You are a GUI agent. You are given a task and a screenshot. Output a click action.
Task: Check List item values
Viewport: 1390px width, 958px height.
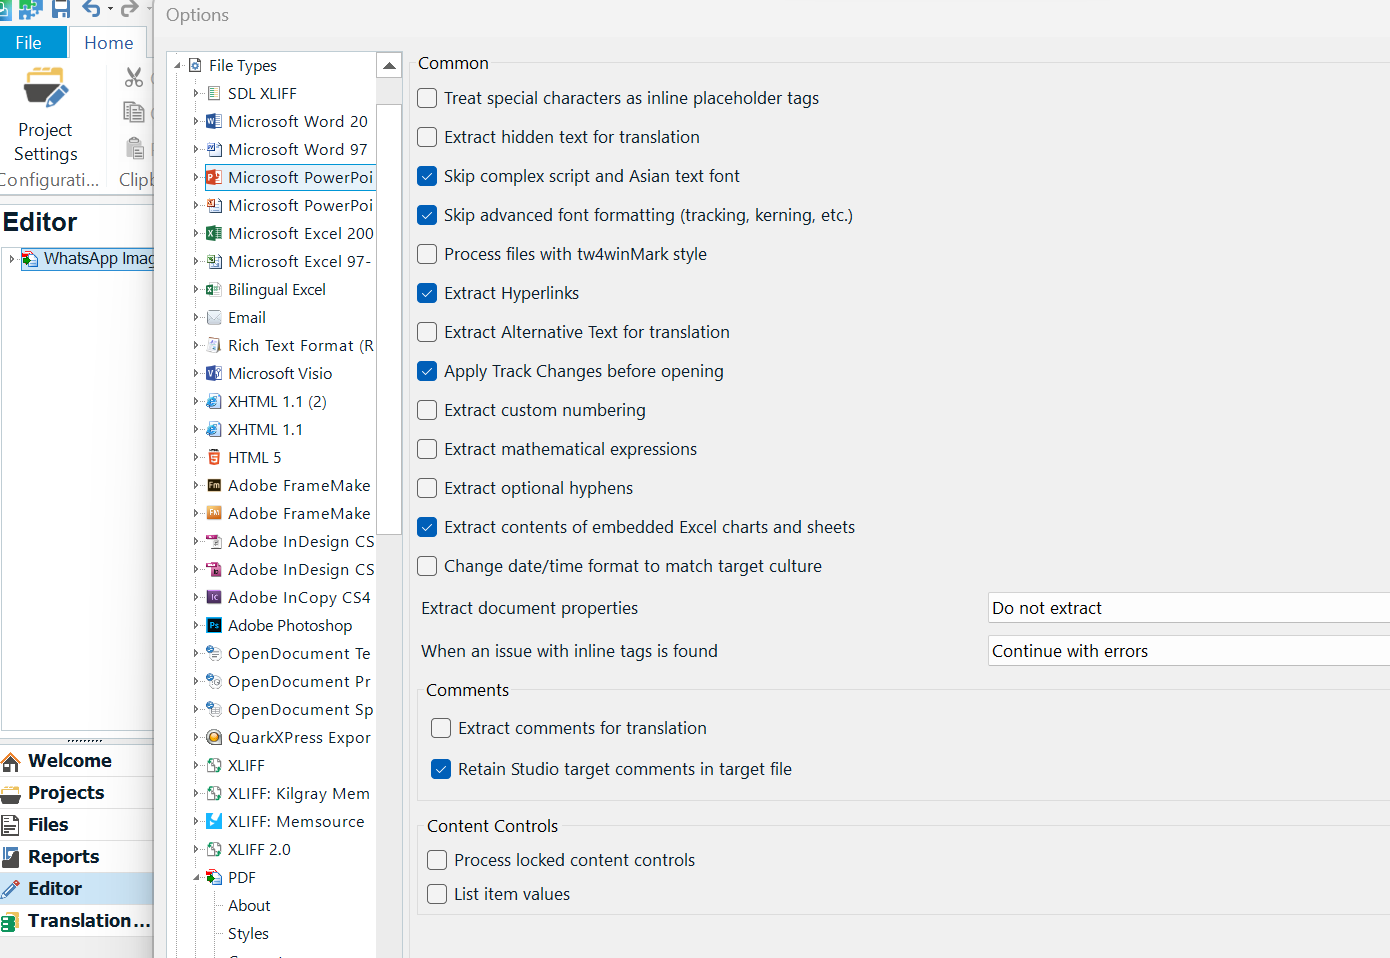(437, 894)
